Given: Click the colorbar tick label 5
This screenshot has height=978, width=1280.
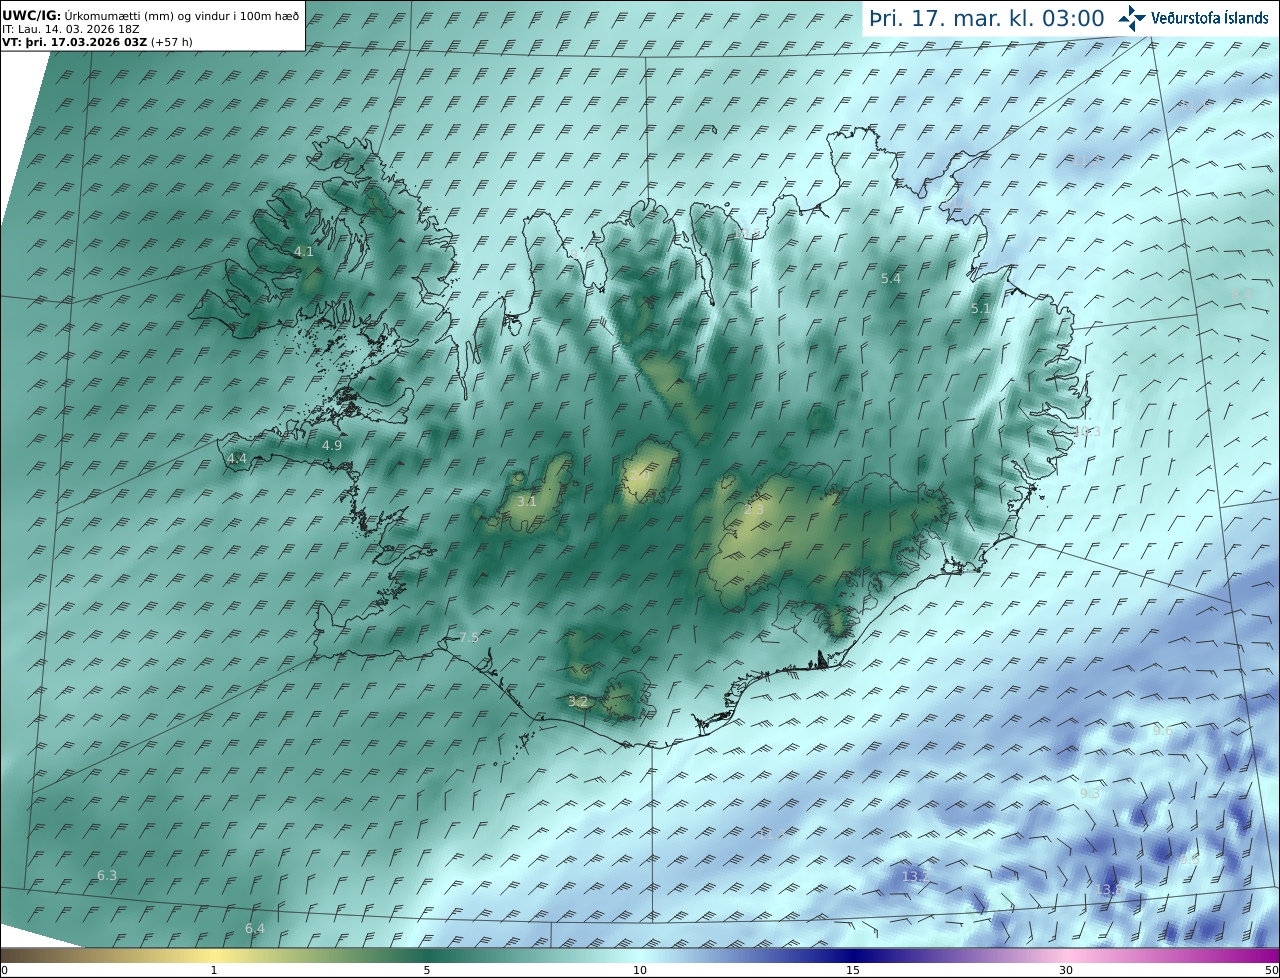Looking at the screenshot, I should (x=427, y=971).
